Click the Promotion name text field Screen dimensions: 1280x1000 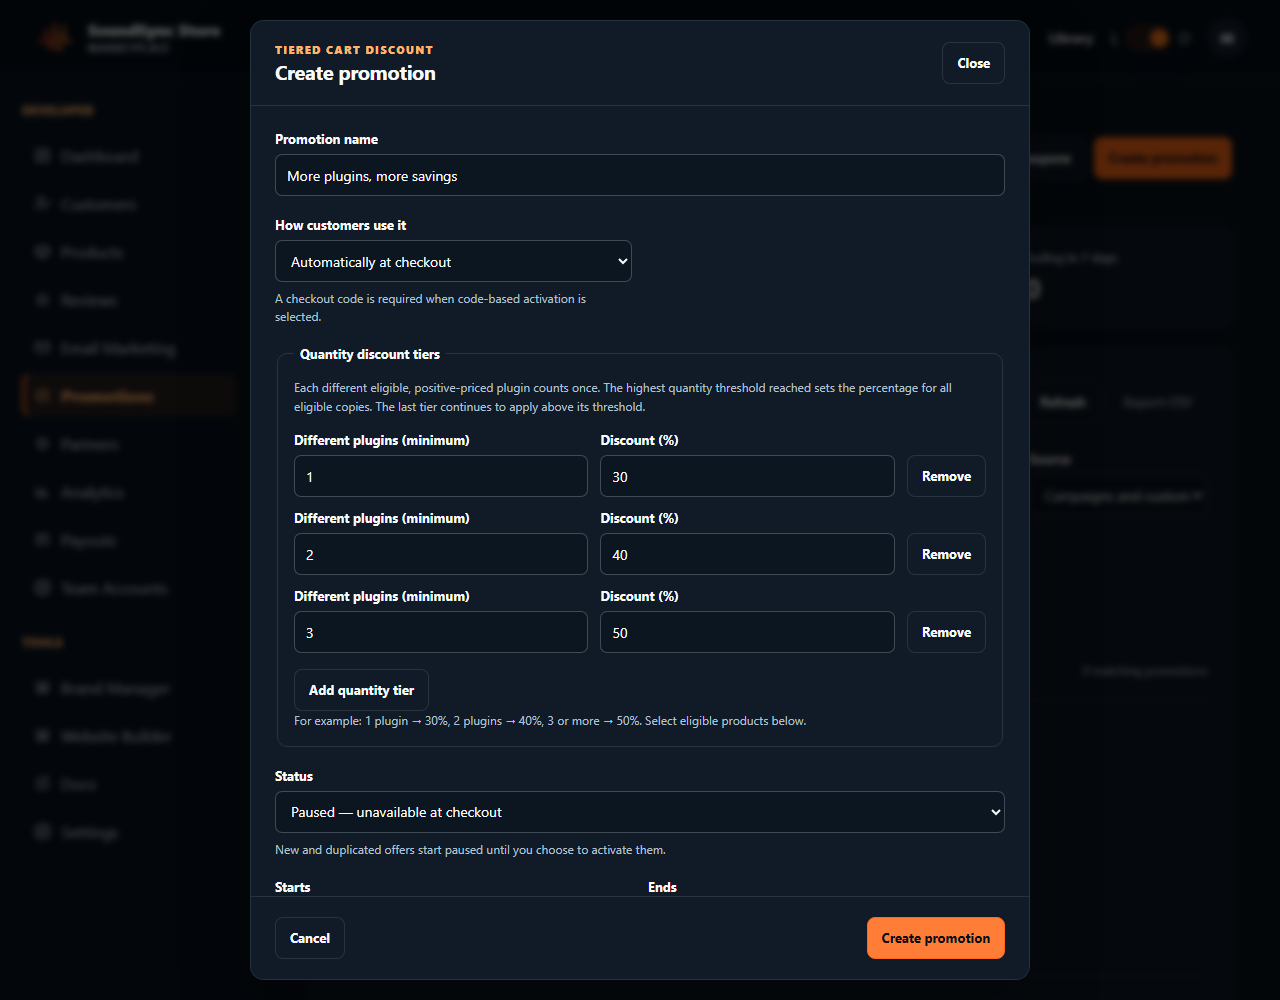click(640, 175)
